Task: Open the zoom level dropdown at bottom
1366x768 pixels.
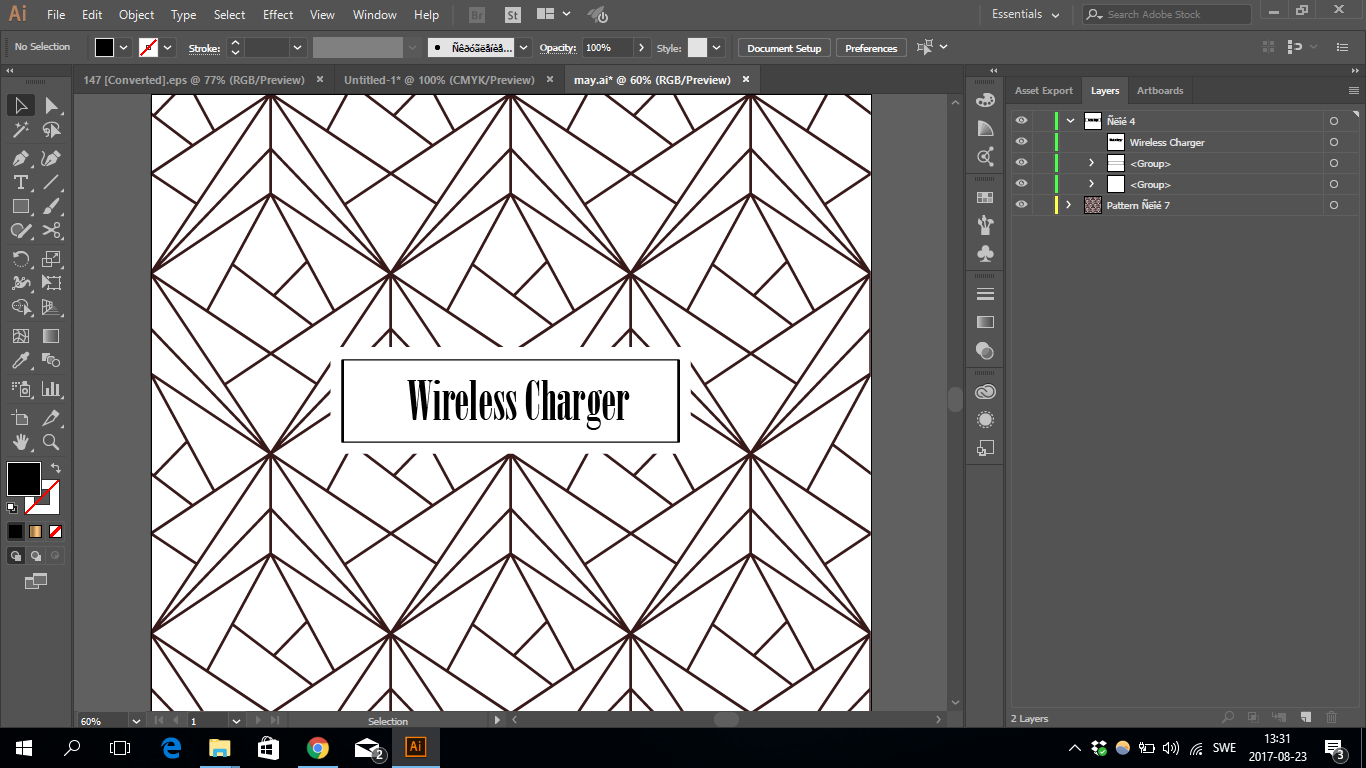Action: tap(135, 720)
